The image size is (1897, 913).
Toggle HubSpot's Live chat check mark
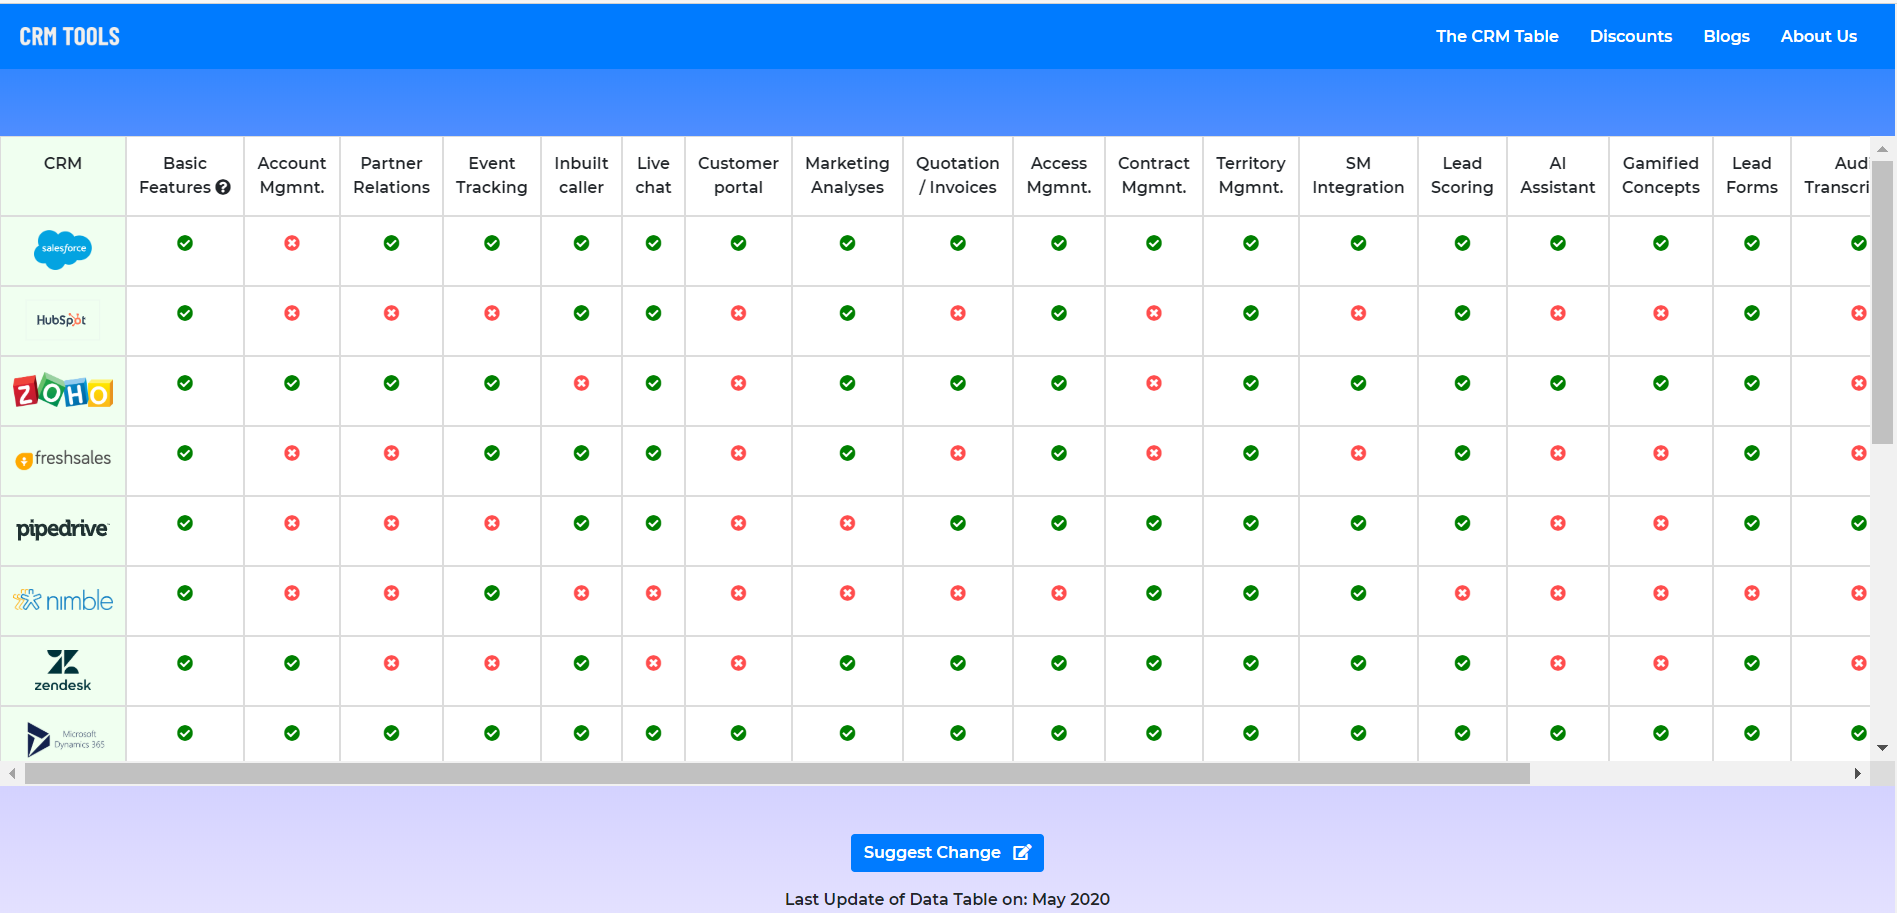[x=653, y=312]
